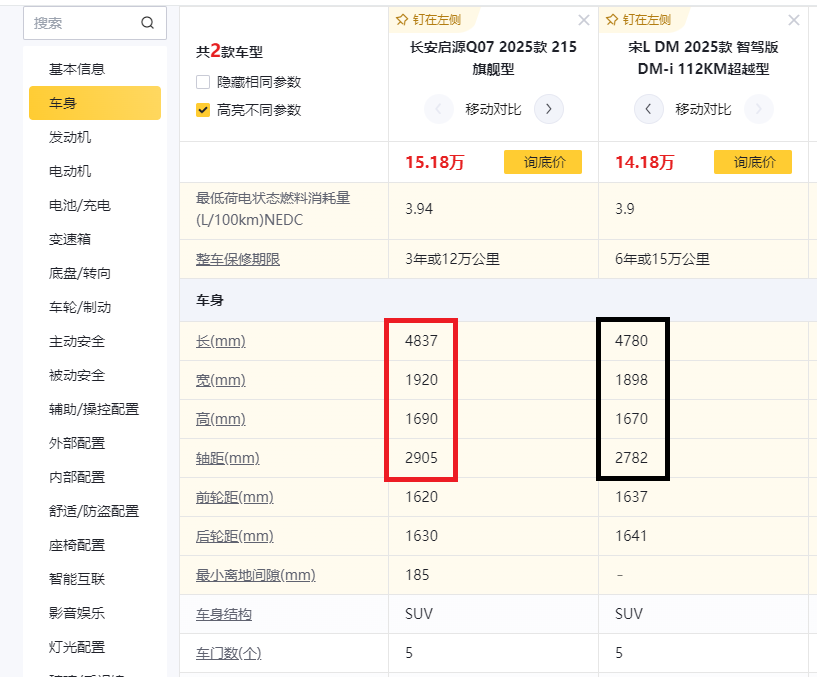Select the 185 ground clearance value
Screen dimensions: 817x677
pyautogui.click(x=417, y=575)
